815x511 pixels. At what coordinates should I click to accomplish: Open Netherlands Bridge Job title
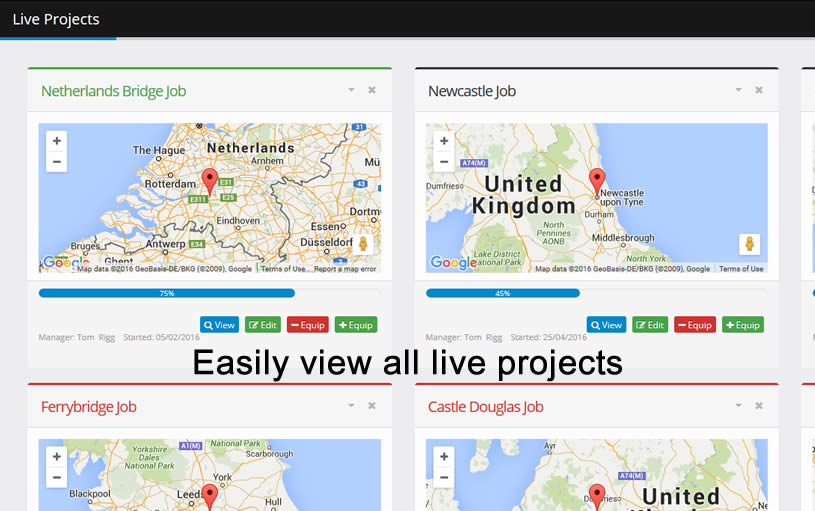pos(113,91)
